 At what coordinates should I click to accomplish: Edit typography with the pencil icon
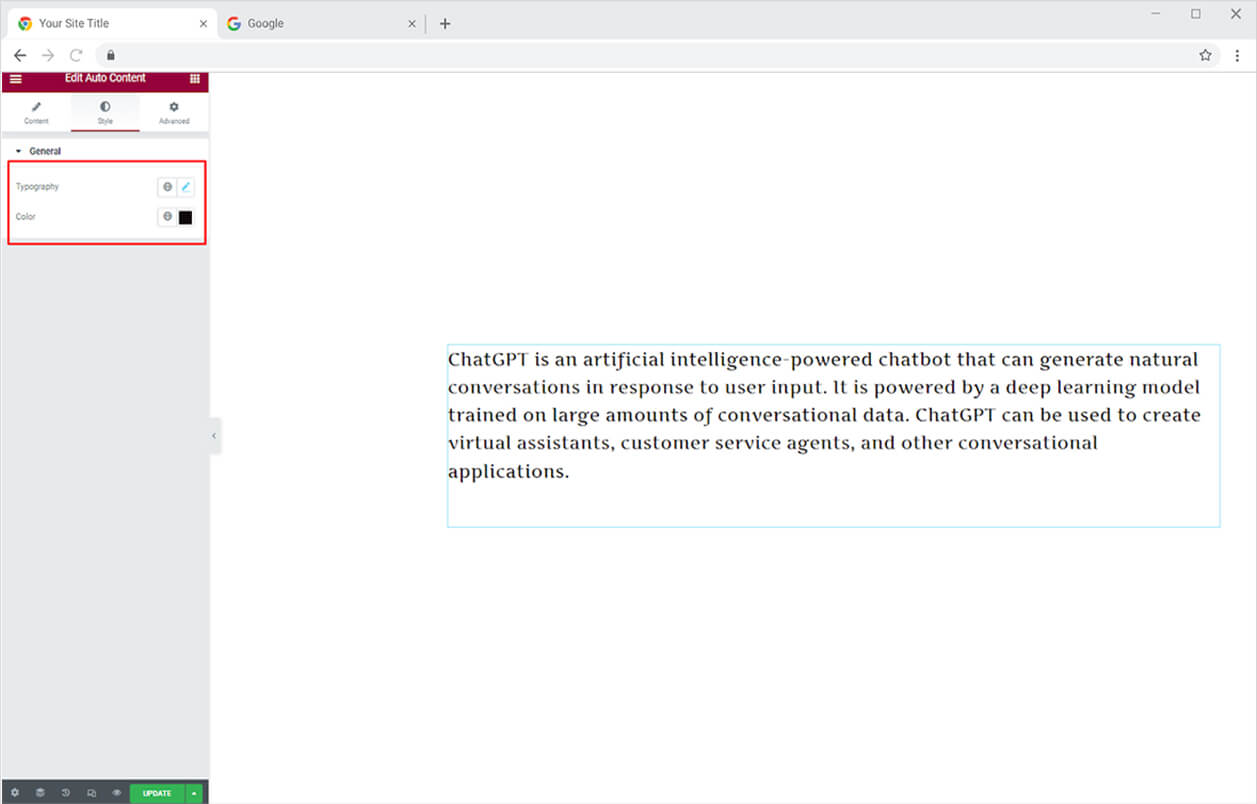(x=185, y=187)
